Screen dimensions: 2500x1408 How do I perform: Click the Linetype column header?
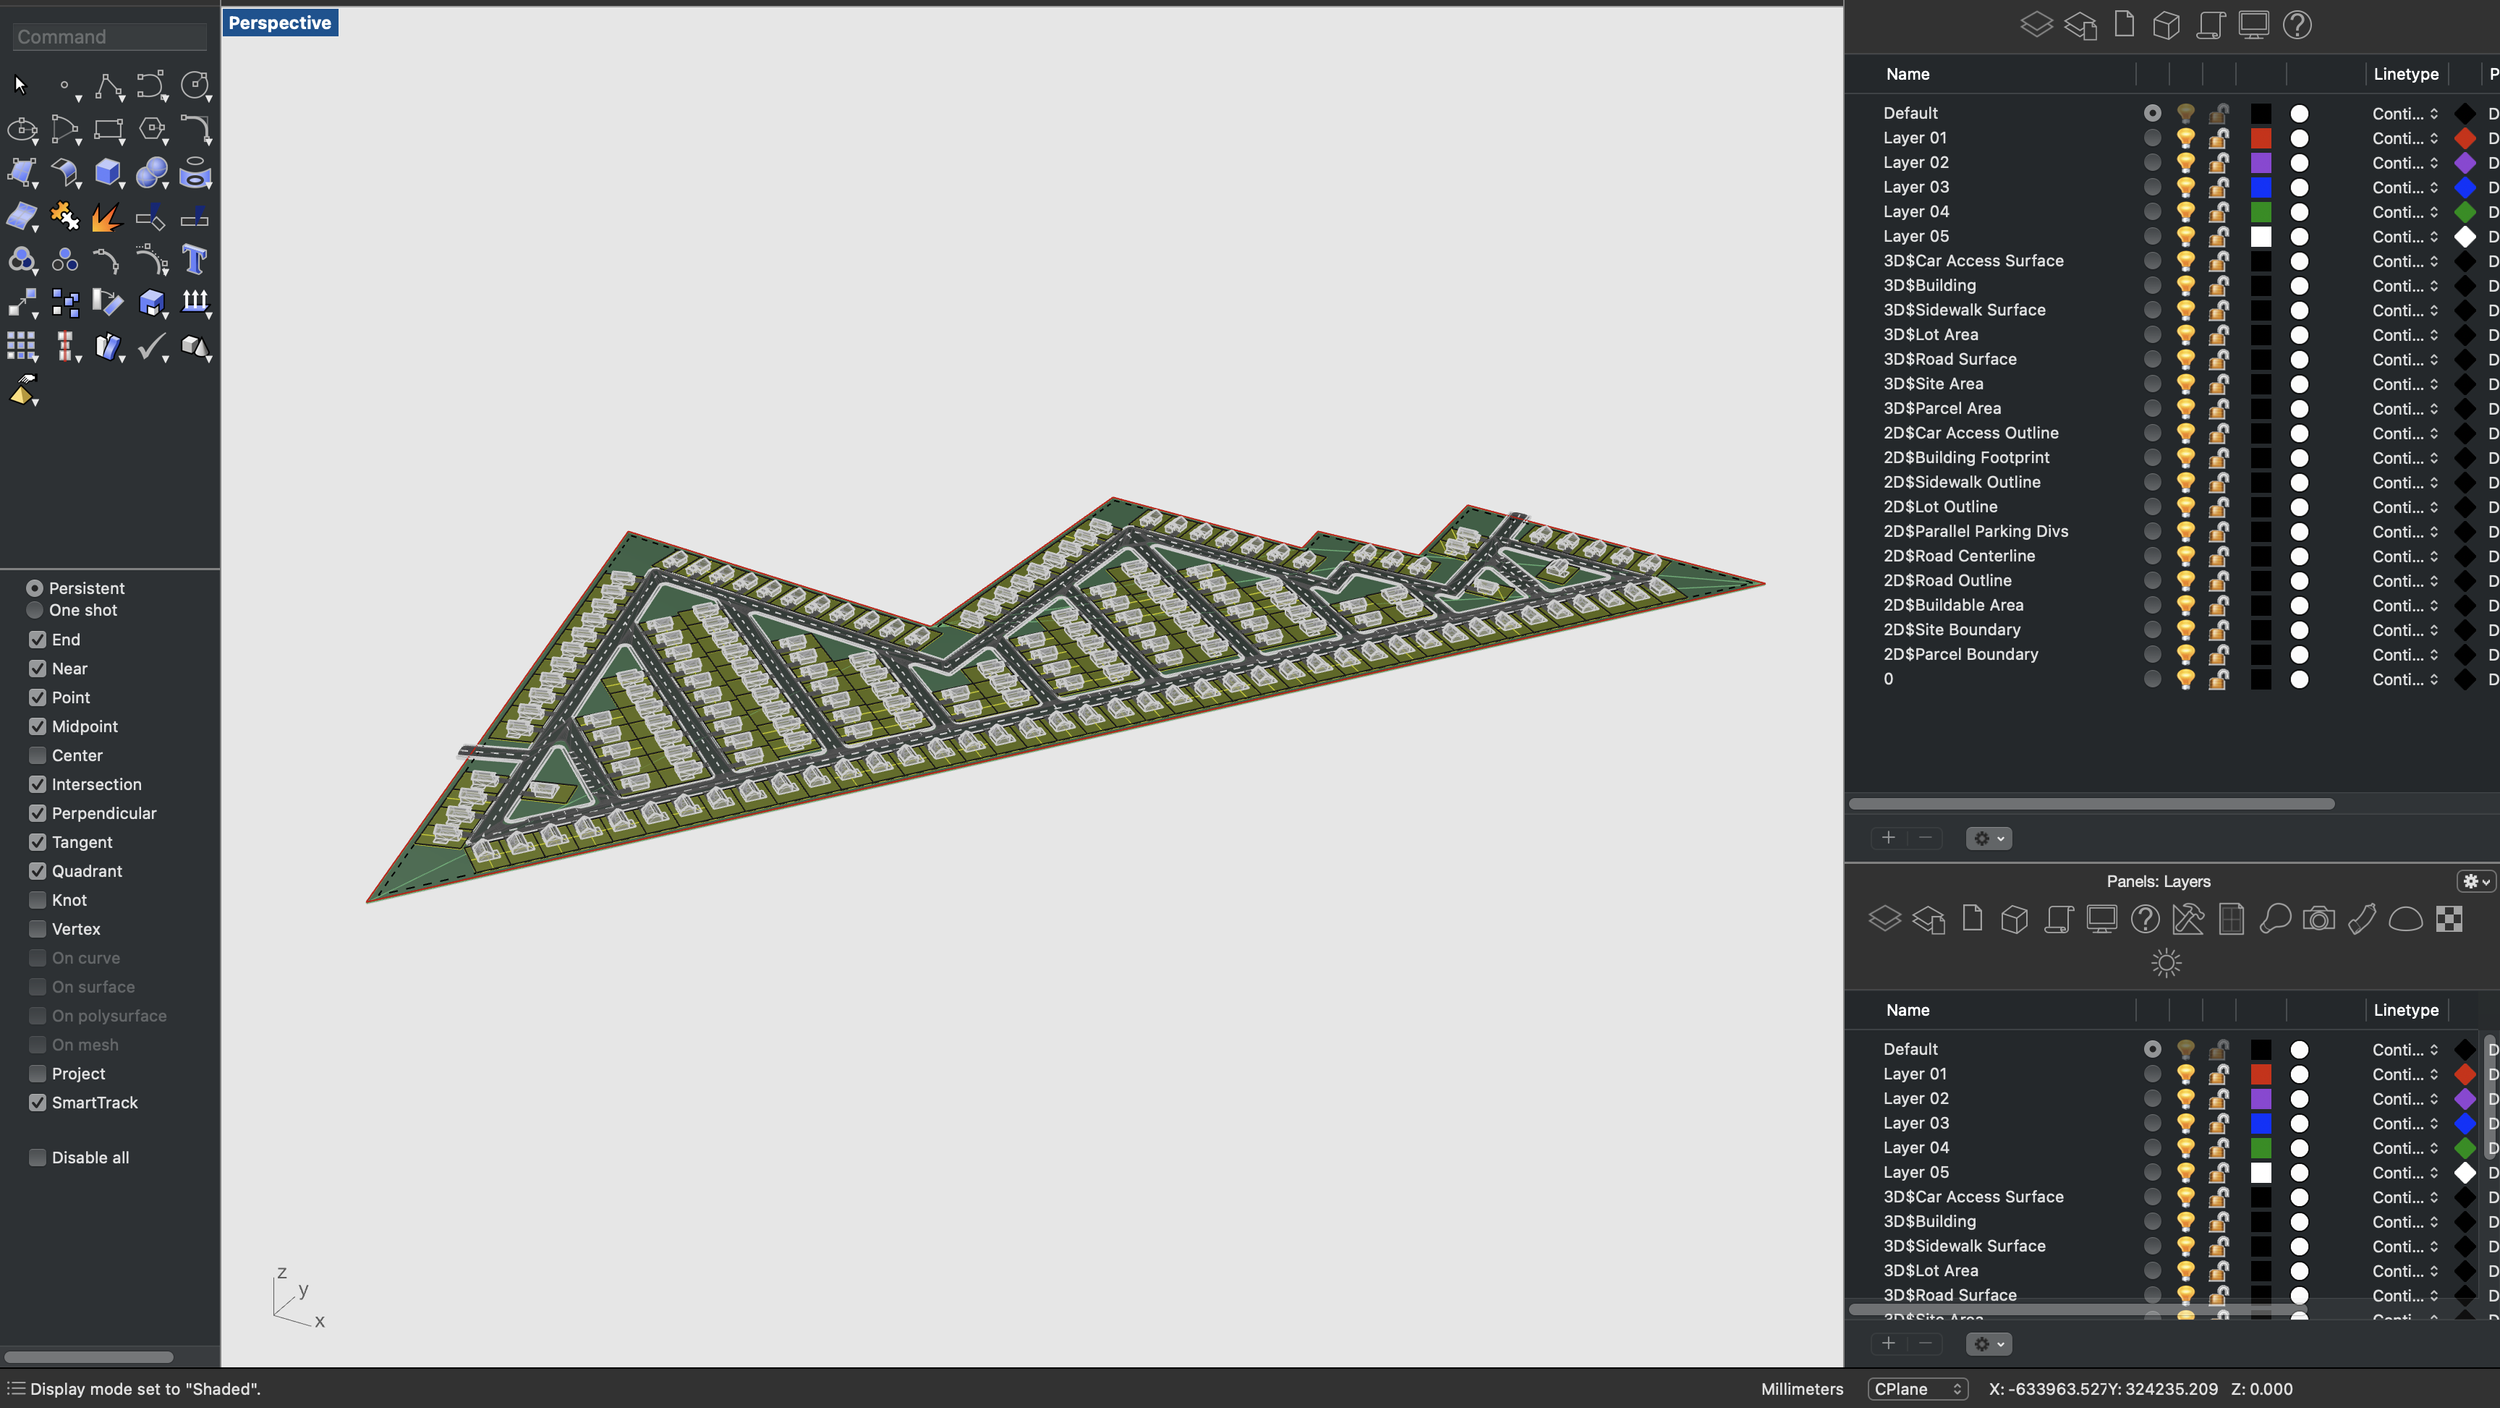pyautogui.click(x=2405, y=74)
